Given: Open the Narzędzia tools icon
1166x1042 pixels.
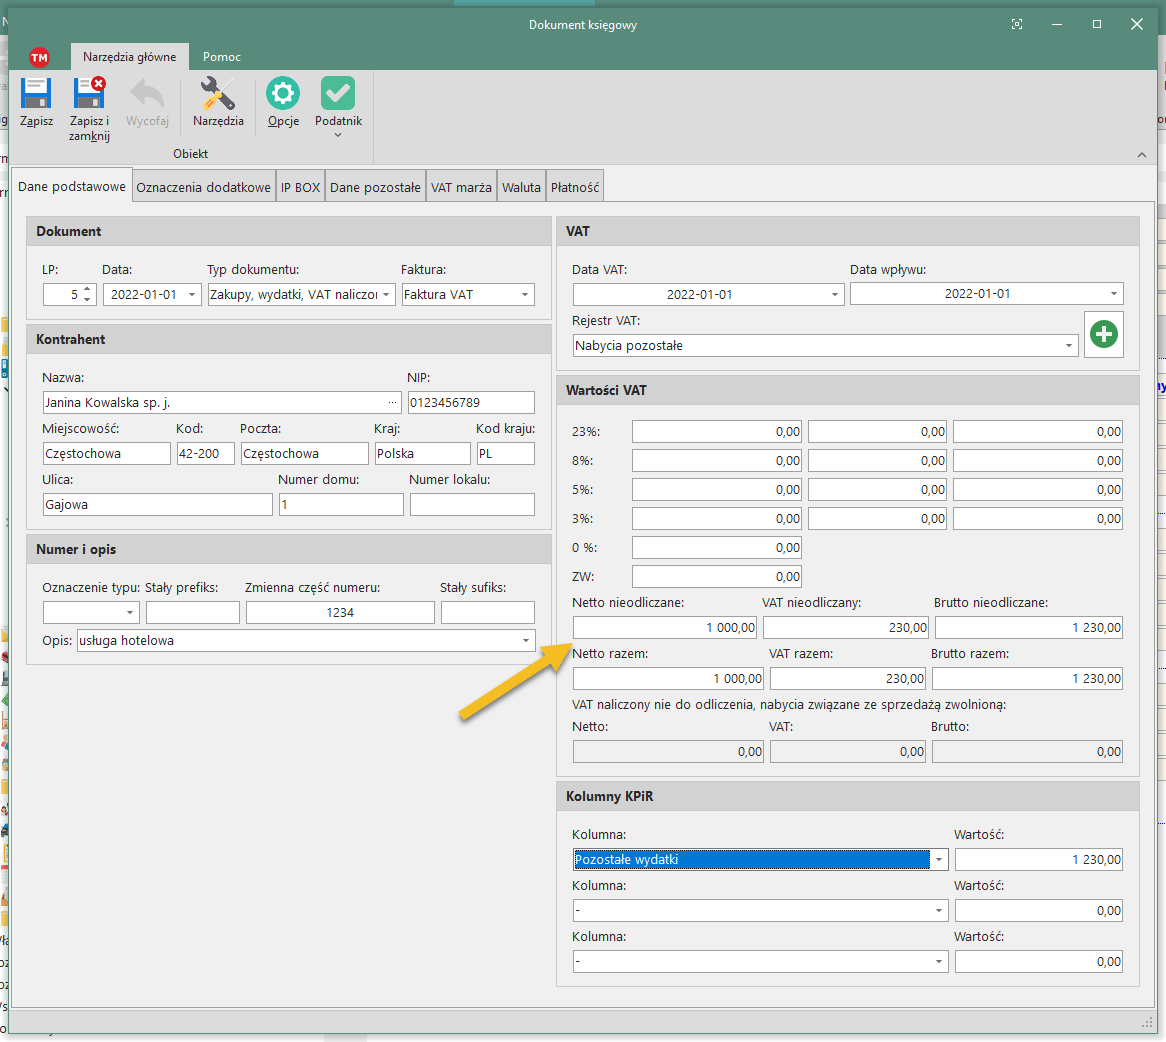Looking at the screenshot, I should (218, 95).
